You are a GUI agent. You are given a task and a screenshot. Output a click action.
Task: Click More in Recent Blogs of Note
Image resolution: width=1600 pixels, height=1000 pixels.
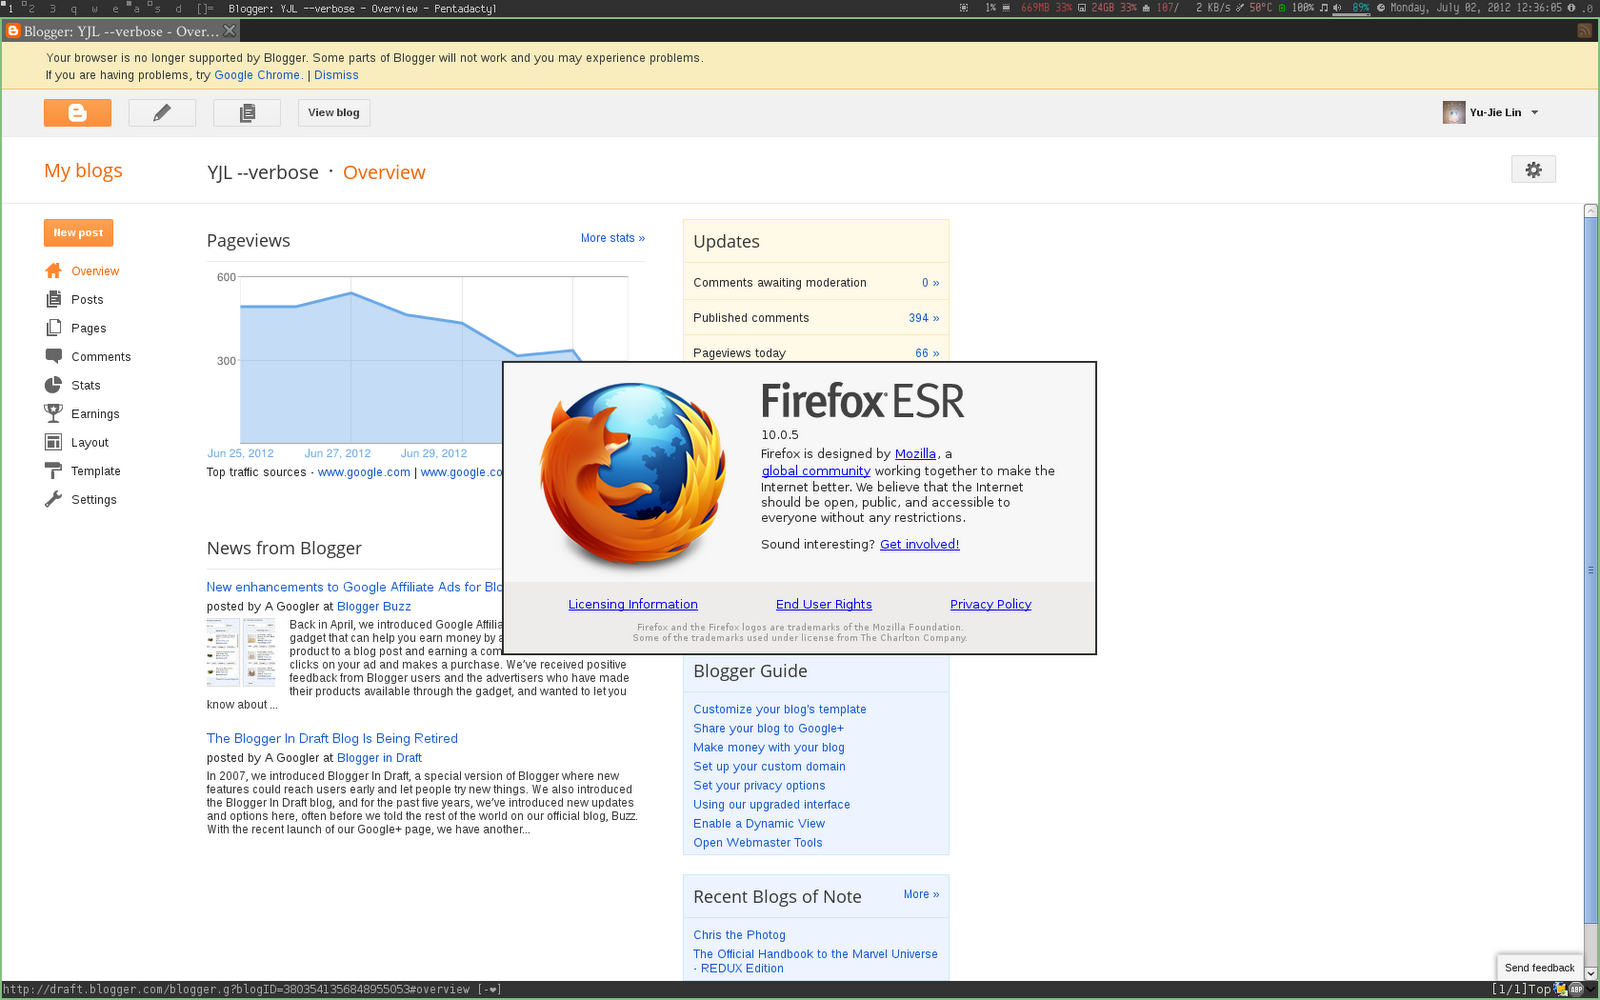pyautogui.click(x=921, y=894)
